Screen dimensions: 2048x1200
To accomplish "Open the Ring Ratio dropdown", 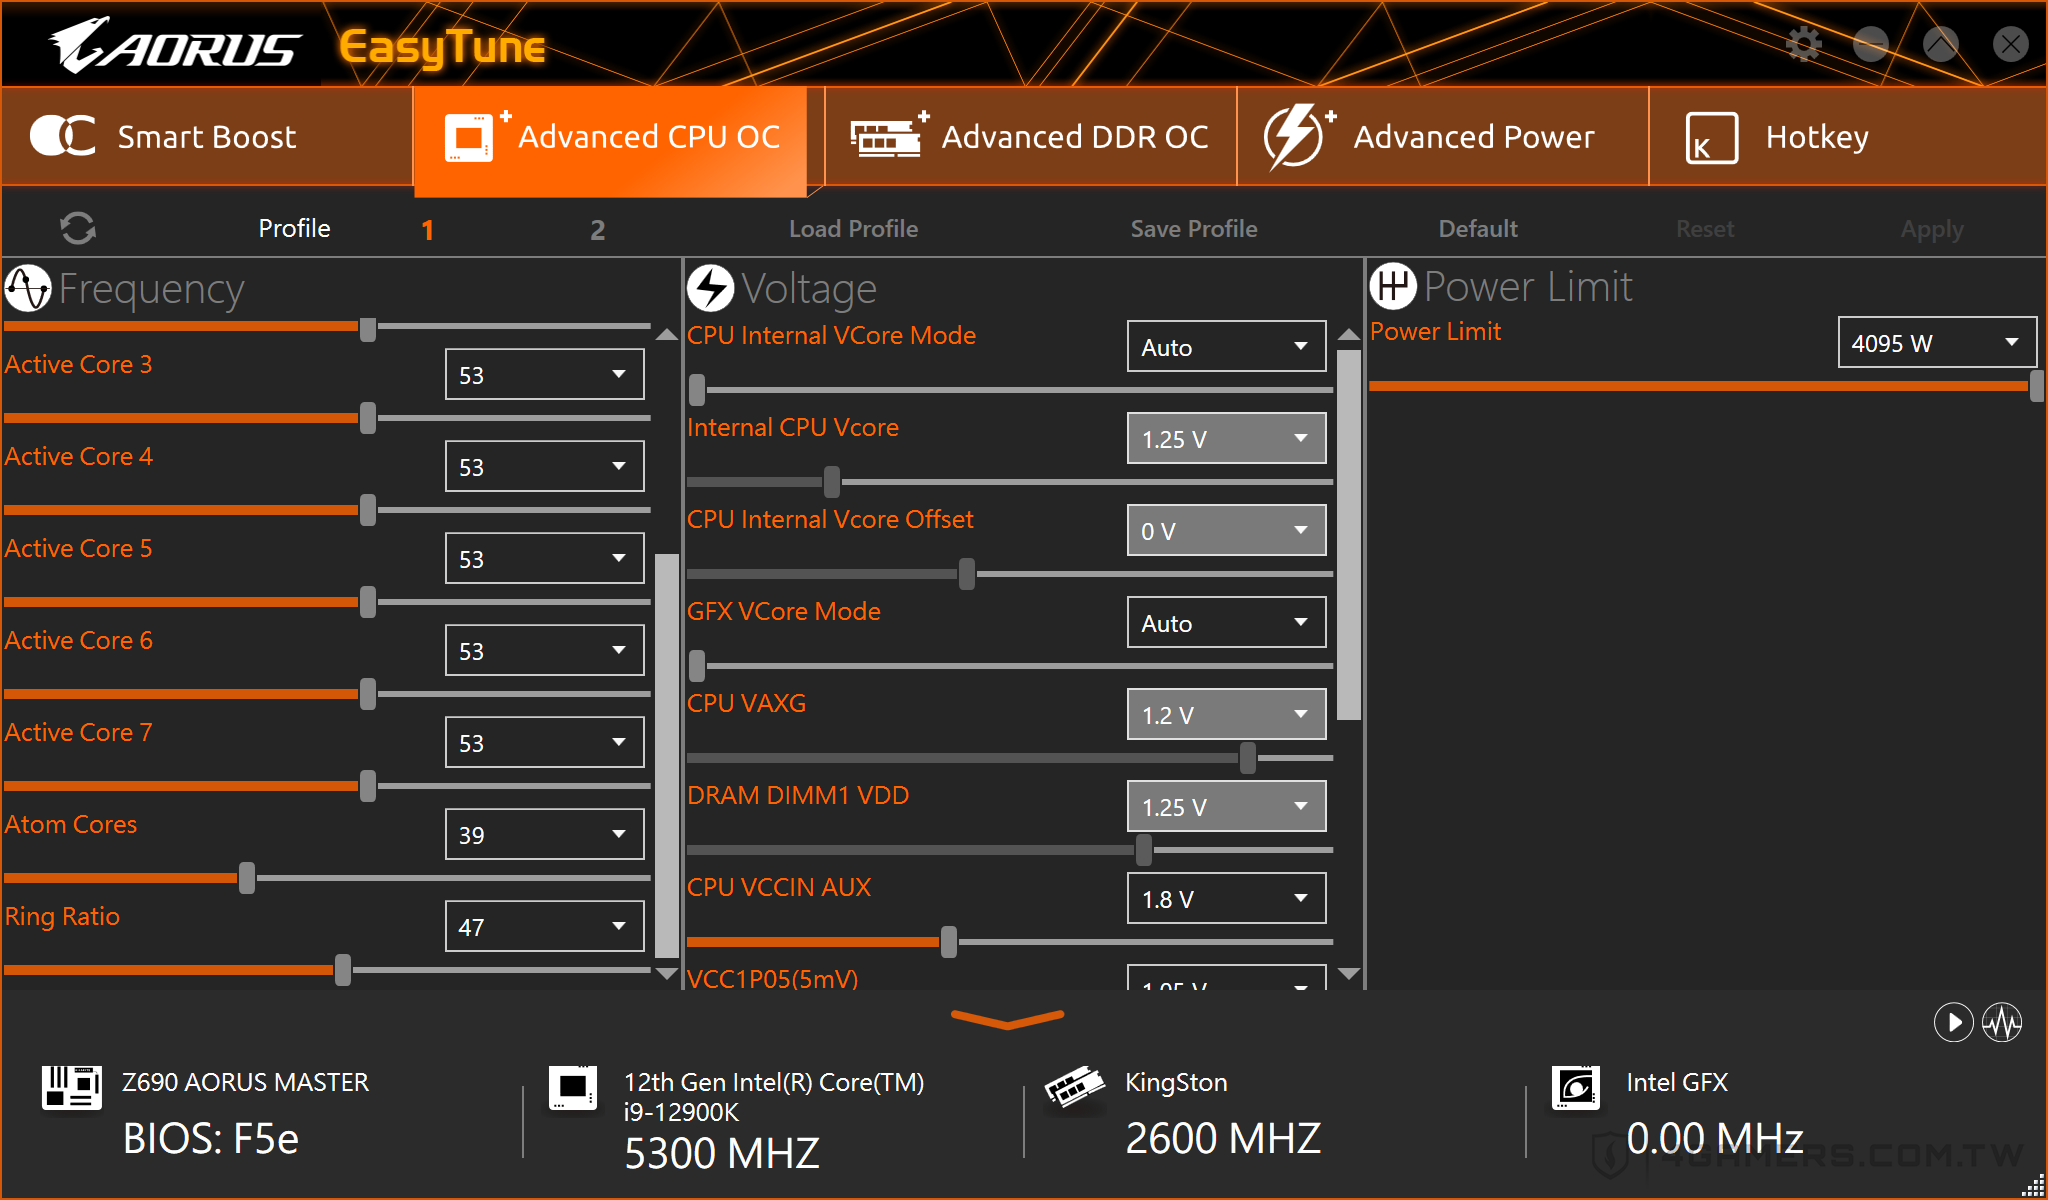I will (x=544, y=926).
